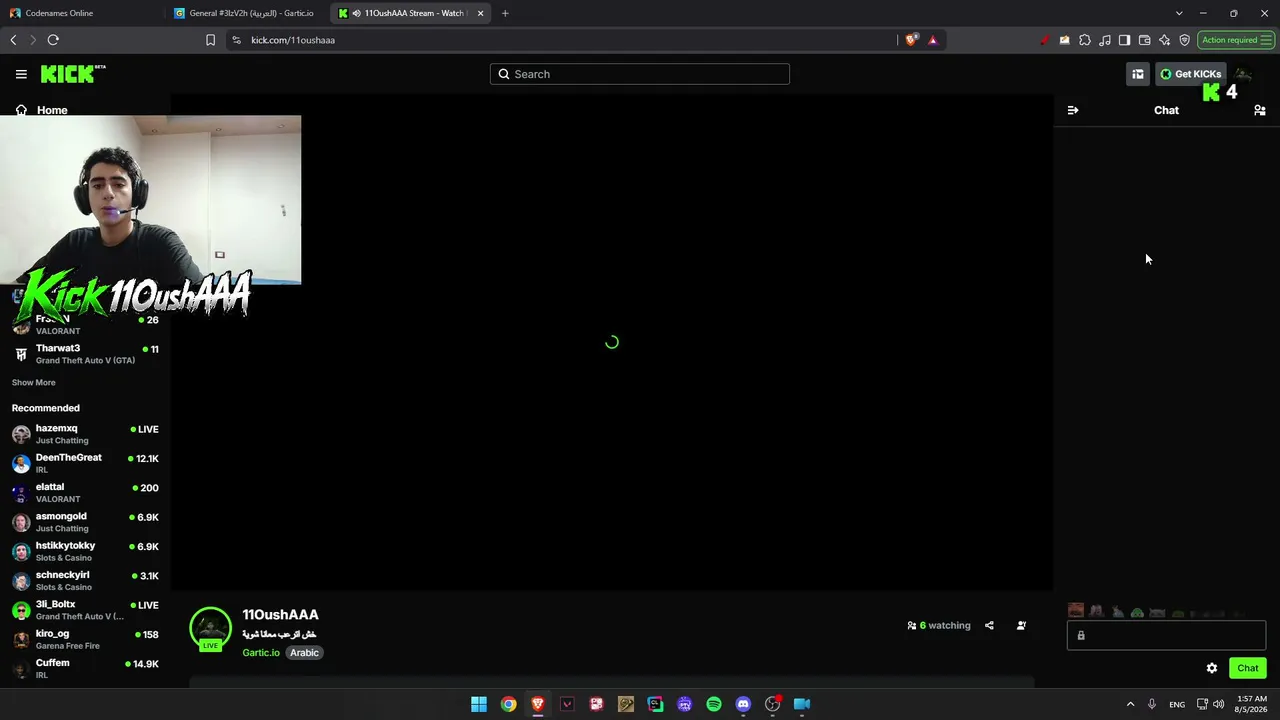Switch to the Codenames Online tab
Viewport: 1280px width, 720px height.
click(x=80, y=13)
